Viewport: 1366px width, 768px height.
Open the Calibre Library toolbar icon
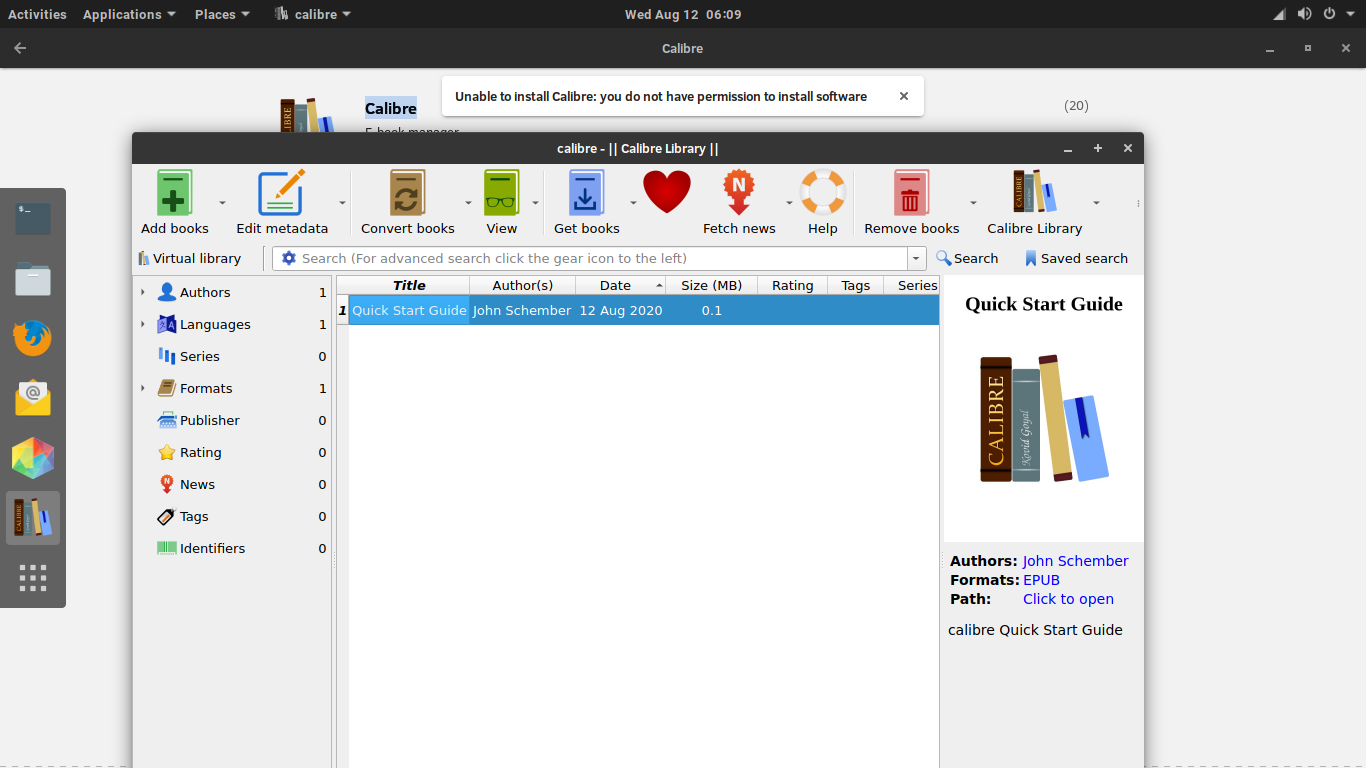[1034, 192]
